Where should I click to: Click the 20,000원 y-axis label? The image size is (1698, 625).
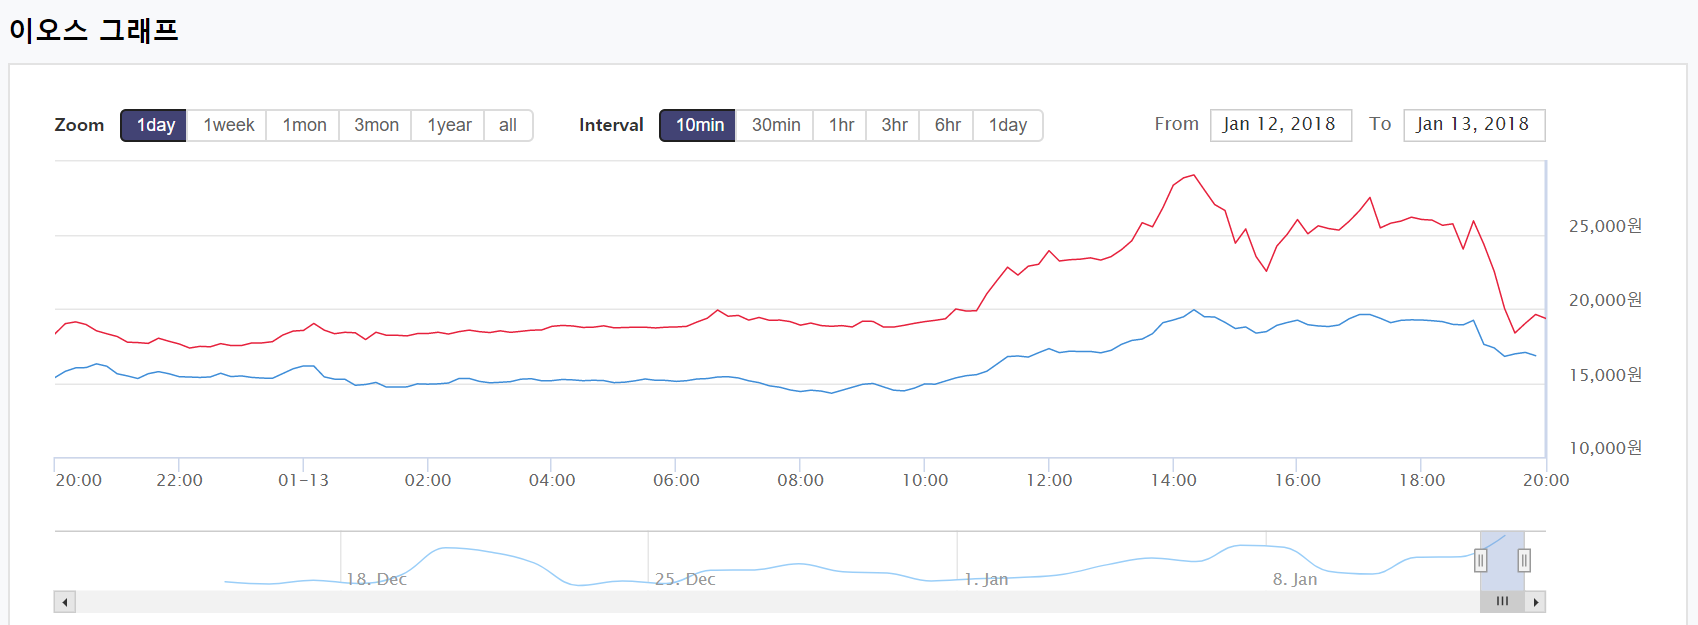click(x=1605, y=300)
